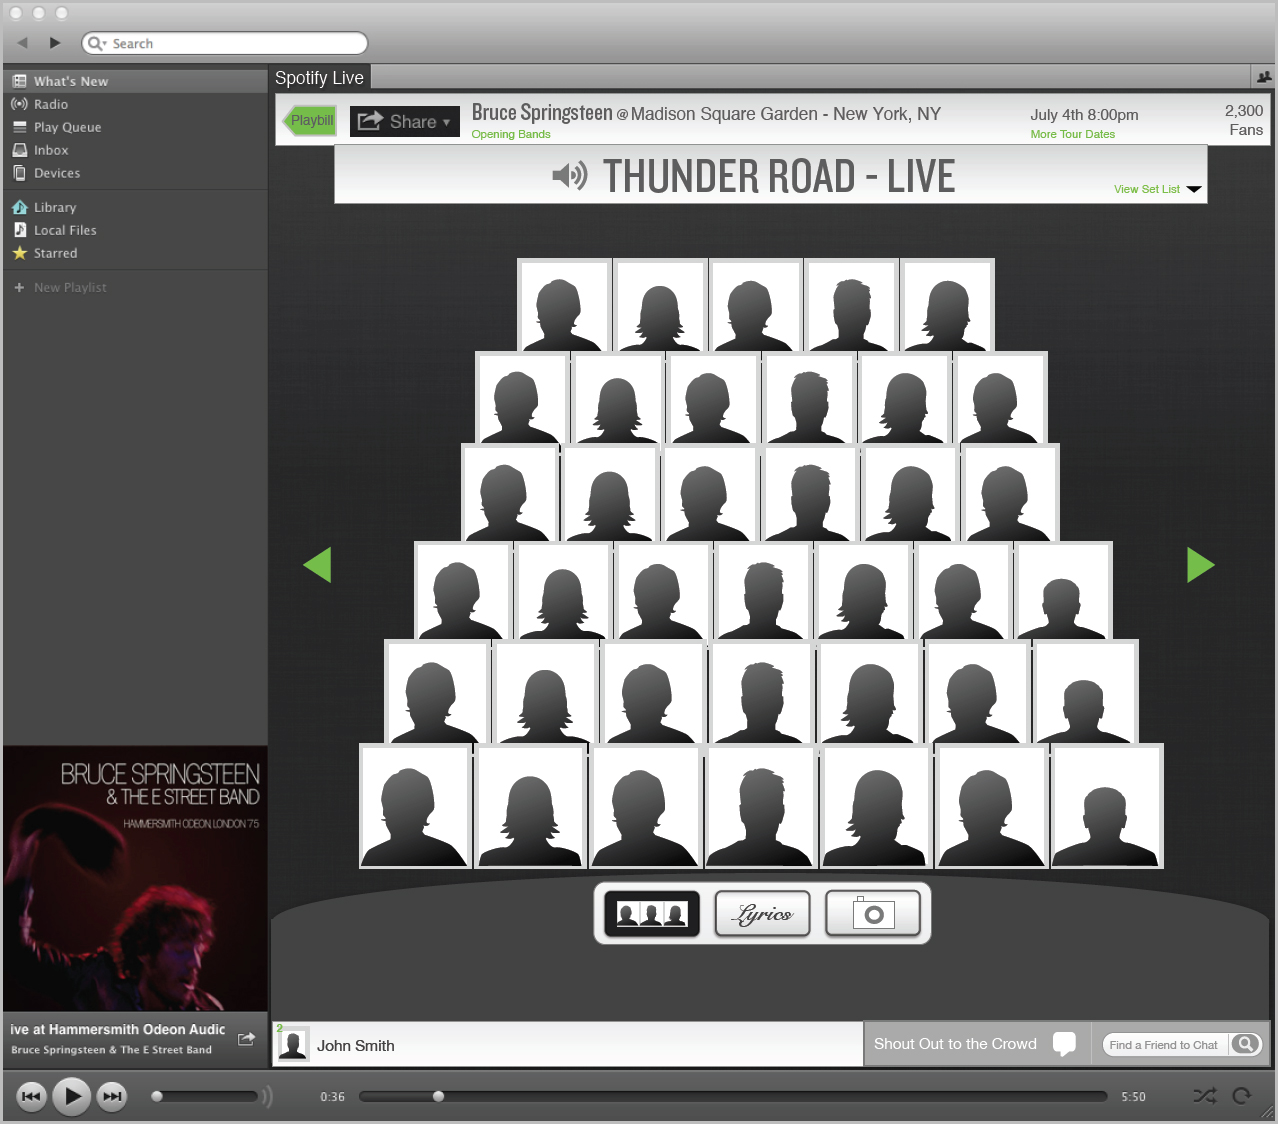Screen dimensions: 1278x1124
Task: Mute the Thunder Road speaker icon
Action: (570, 176)
